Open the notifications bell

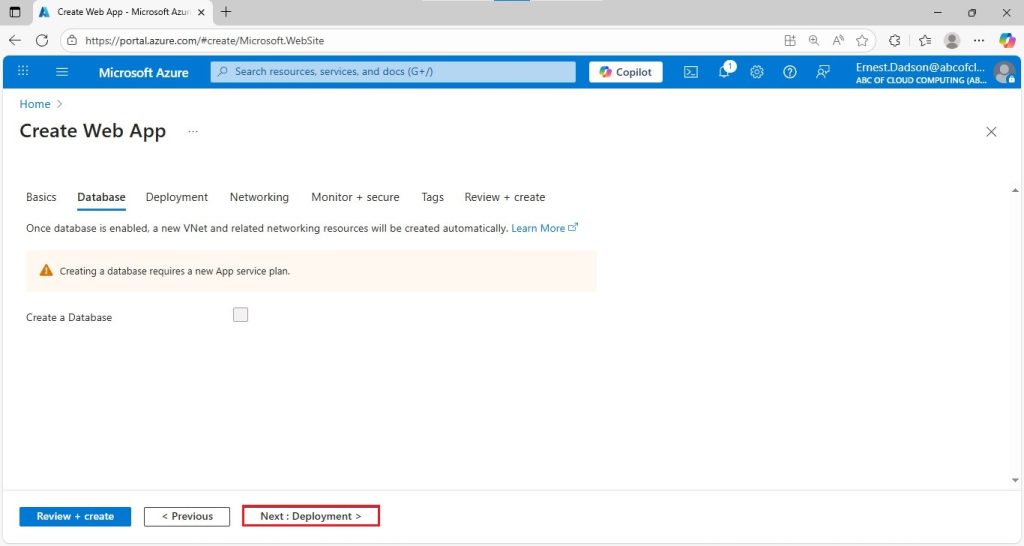[x=725, y=72]
